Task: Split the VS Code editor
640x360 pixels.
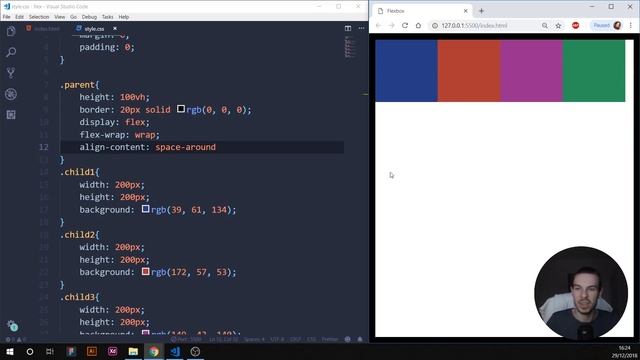Action: [348, 28]
